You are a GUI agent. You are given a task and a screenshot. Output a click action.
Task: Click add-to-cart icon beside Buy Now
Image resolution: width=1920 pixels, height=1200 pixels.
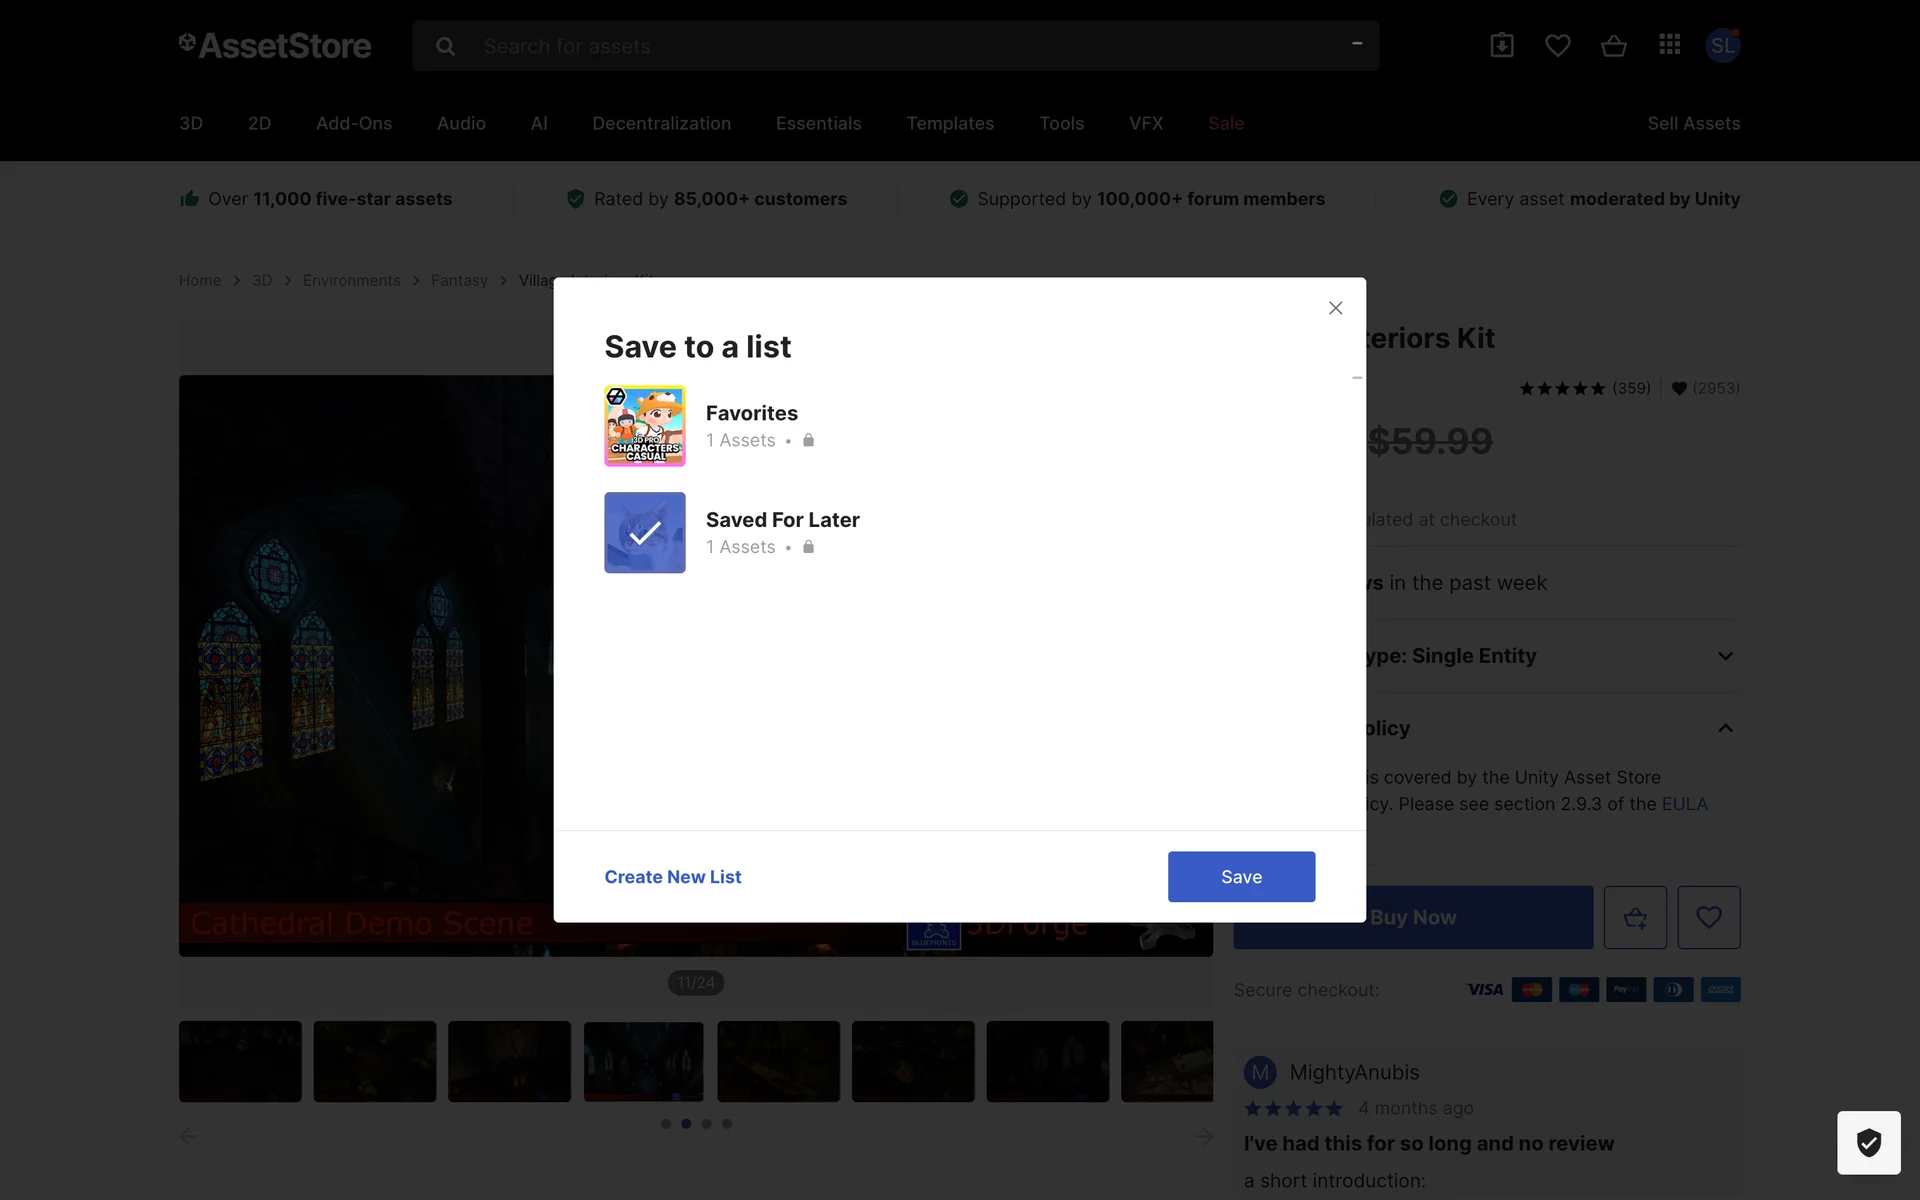point(1635,917)
